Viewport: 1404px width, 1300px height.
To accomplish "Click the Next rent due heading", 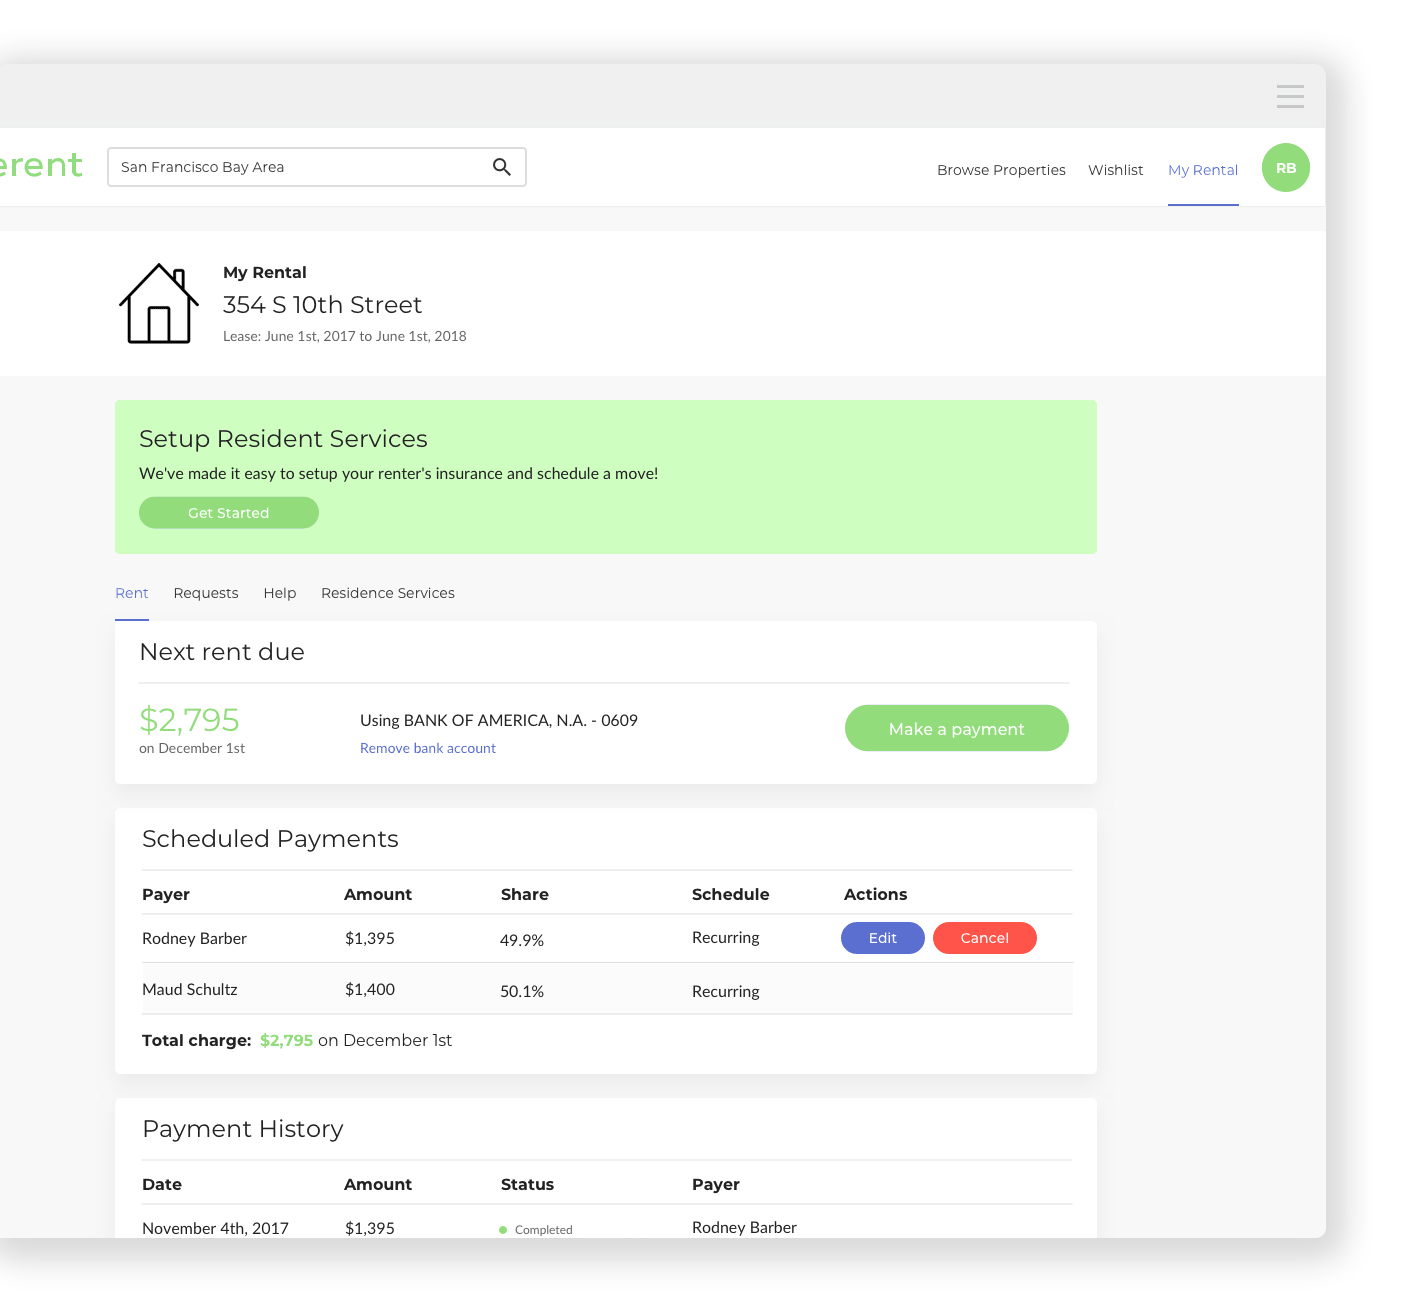I will tap(222, 652).
